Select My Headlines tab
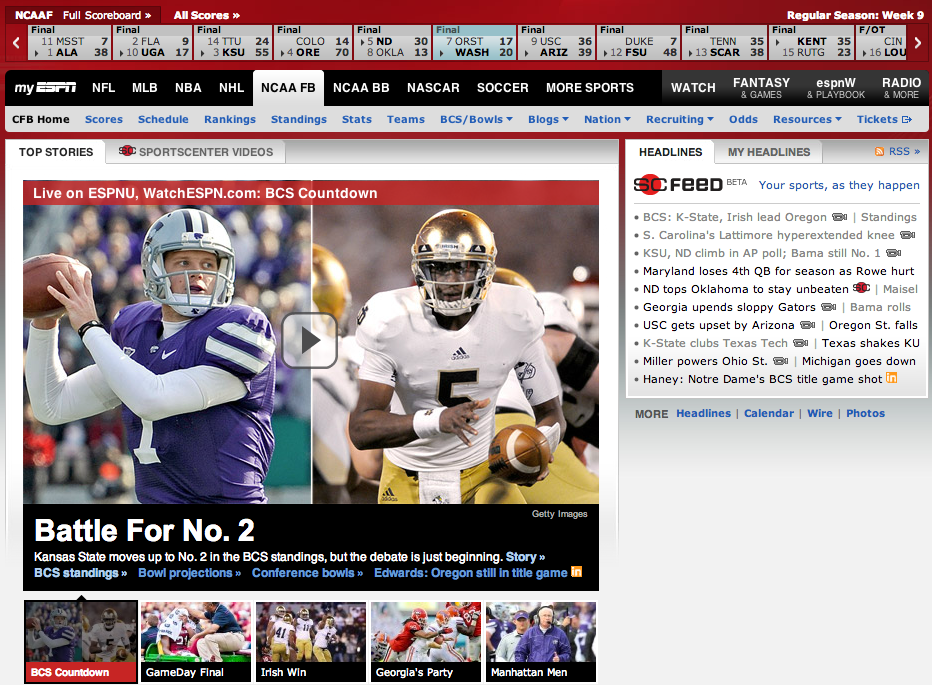 (769, 152)
